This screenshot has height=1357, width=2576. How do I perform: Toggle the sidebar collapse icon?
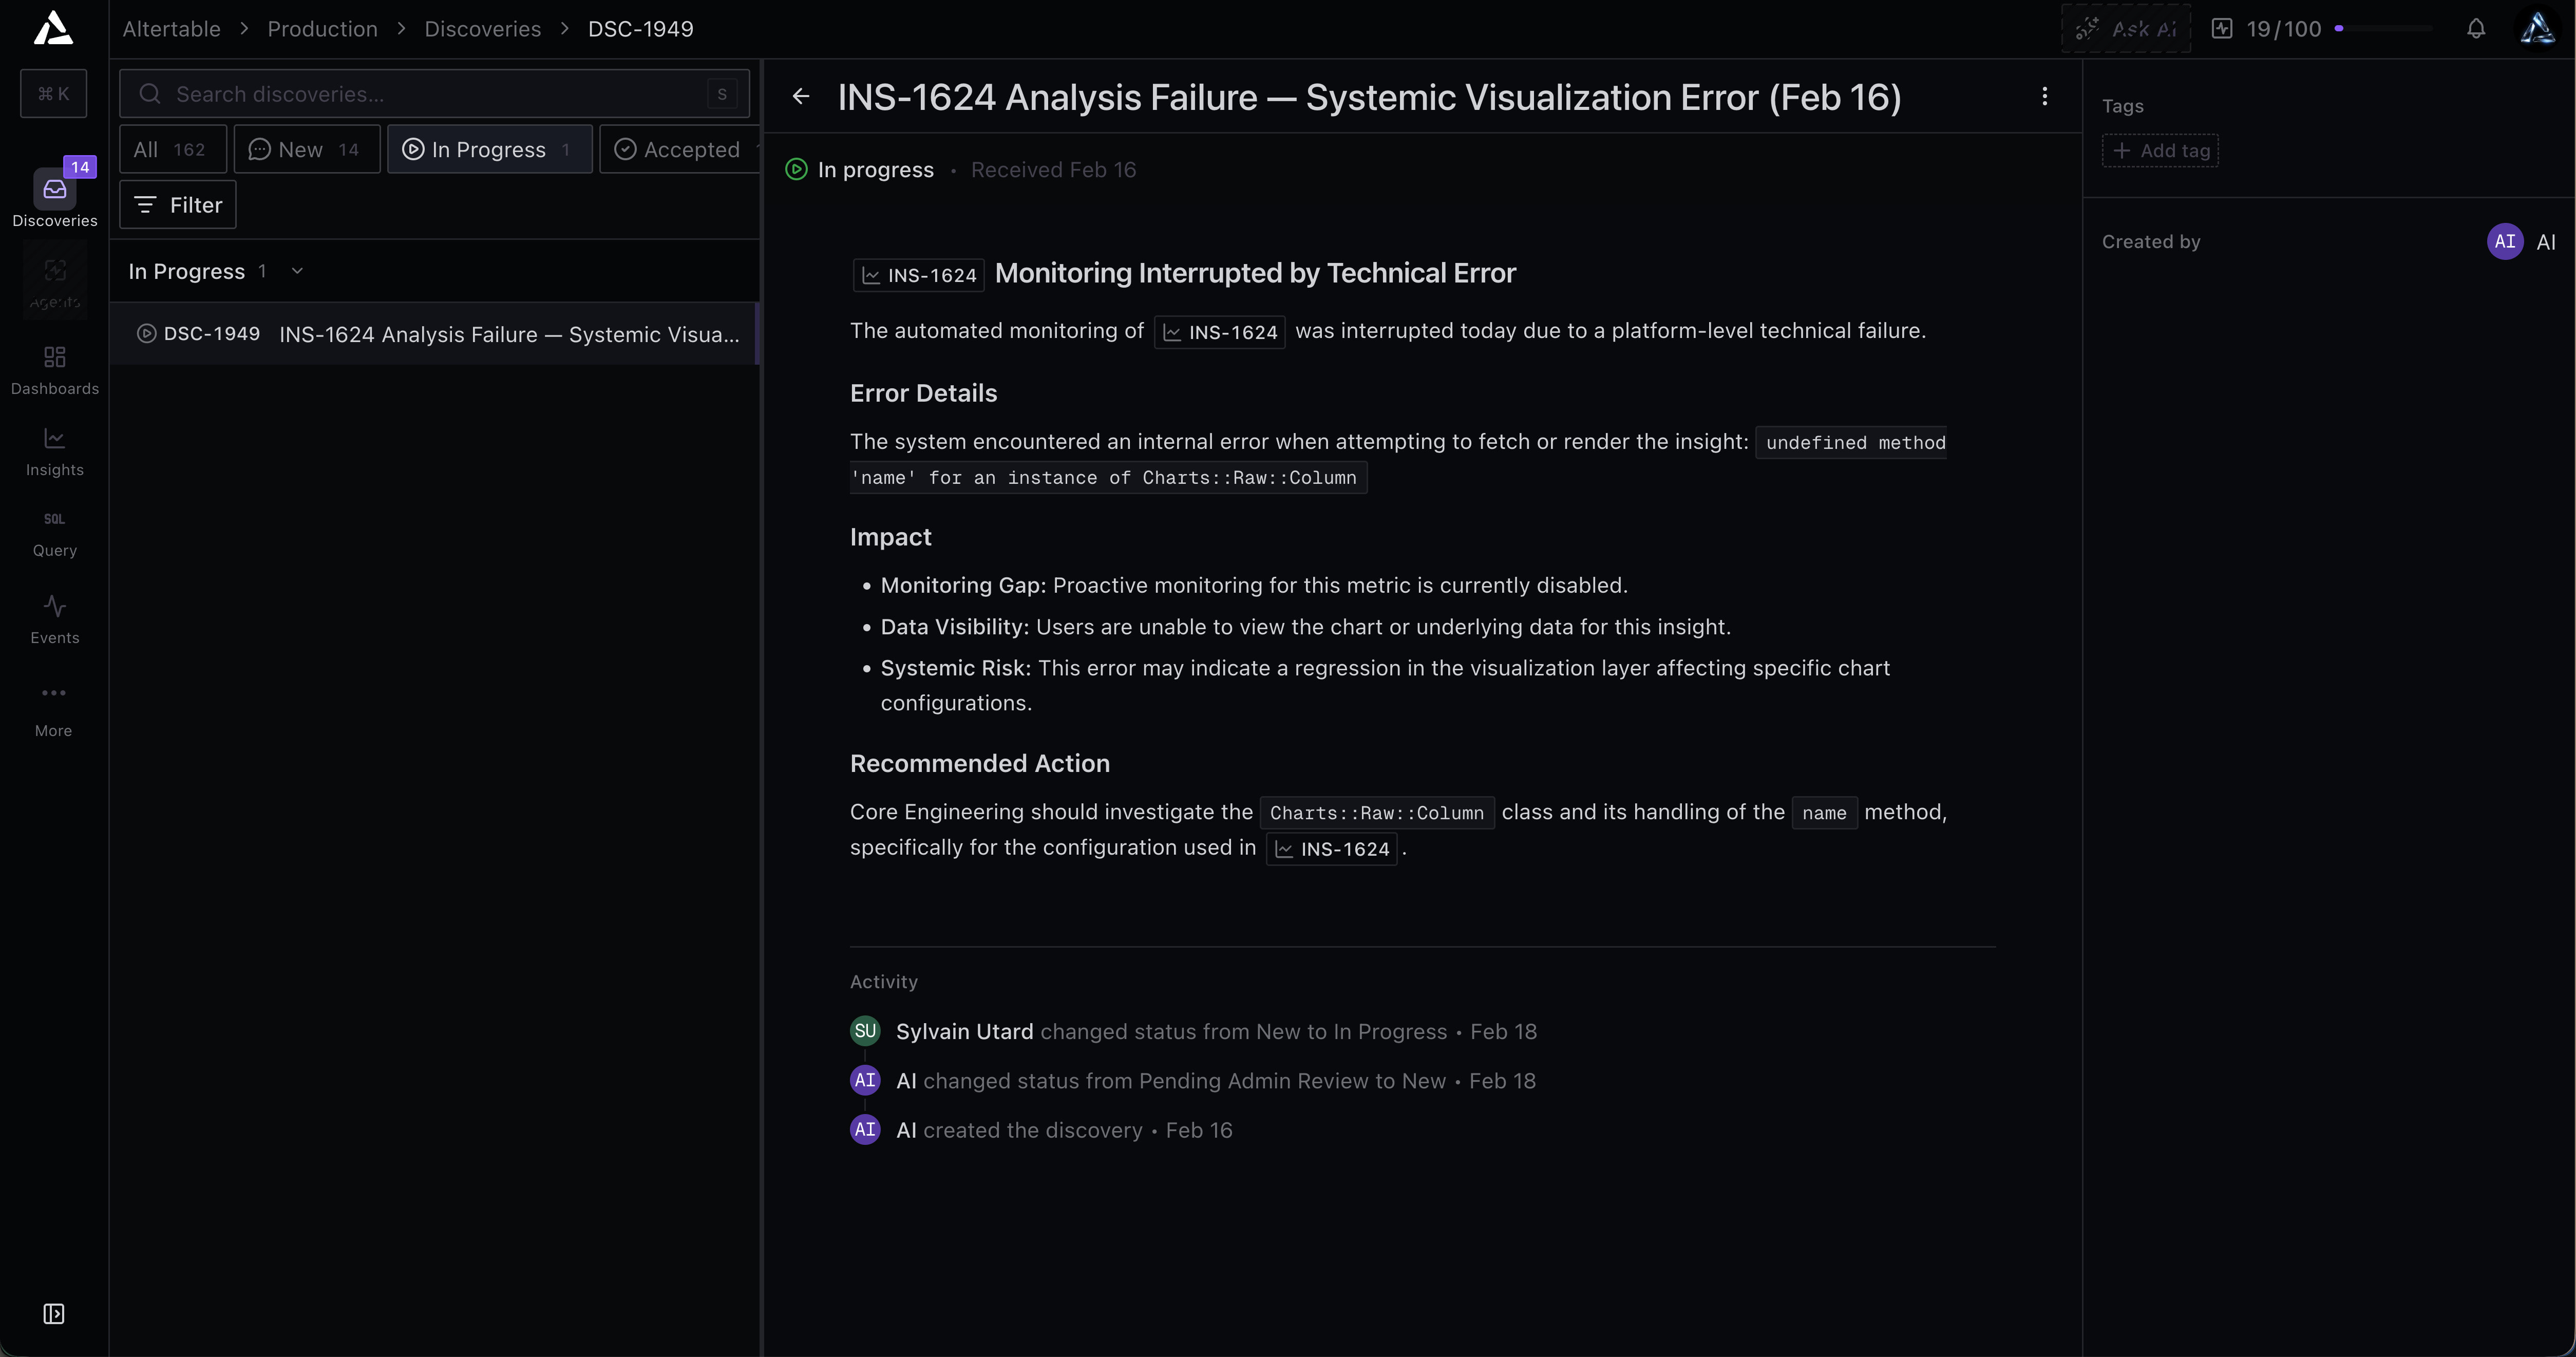coord(54,1313)
